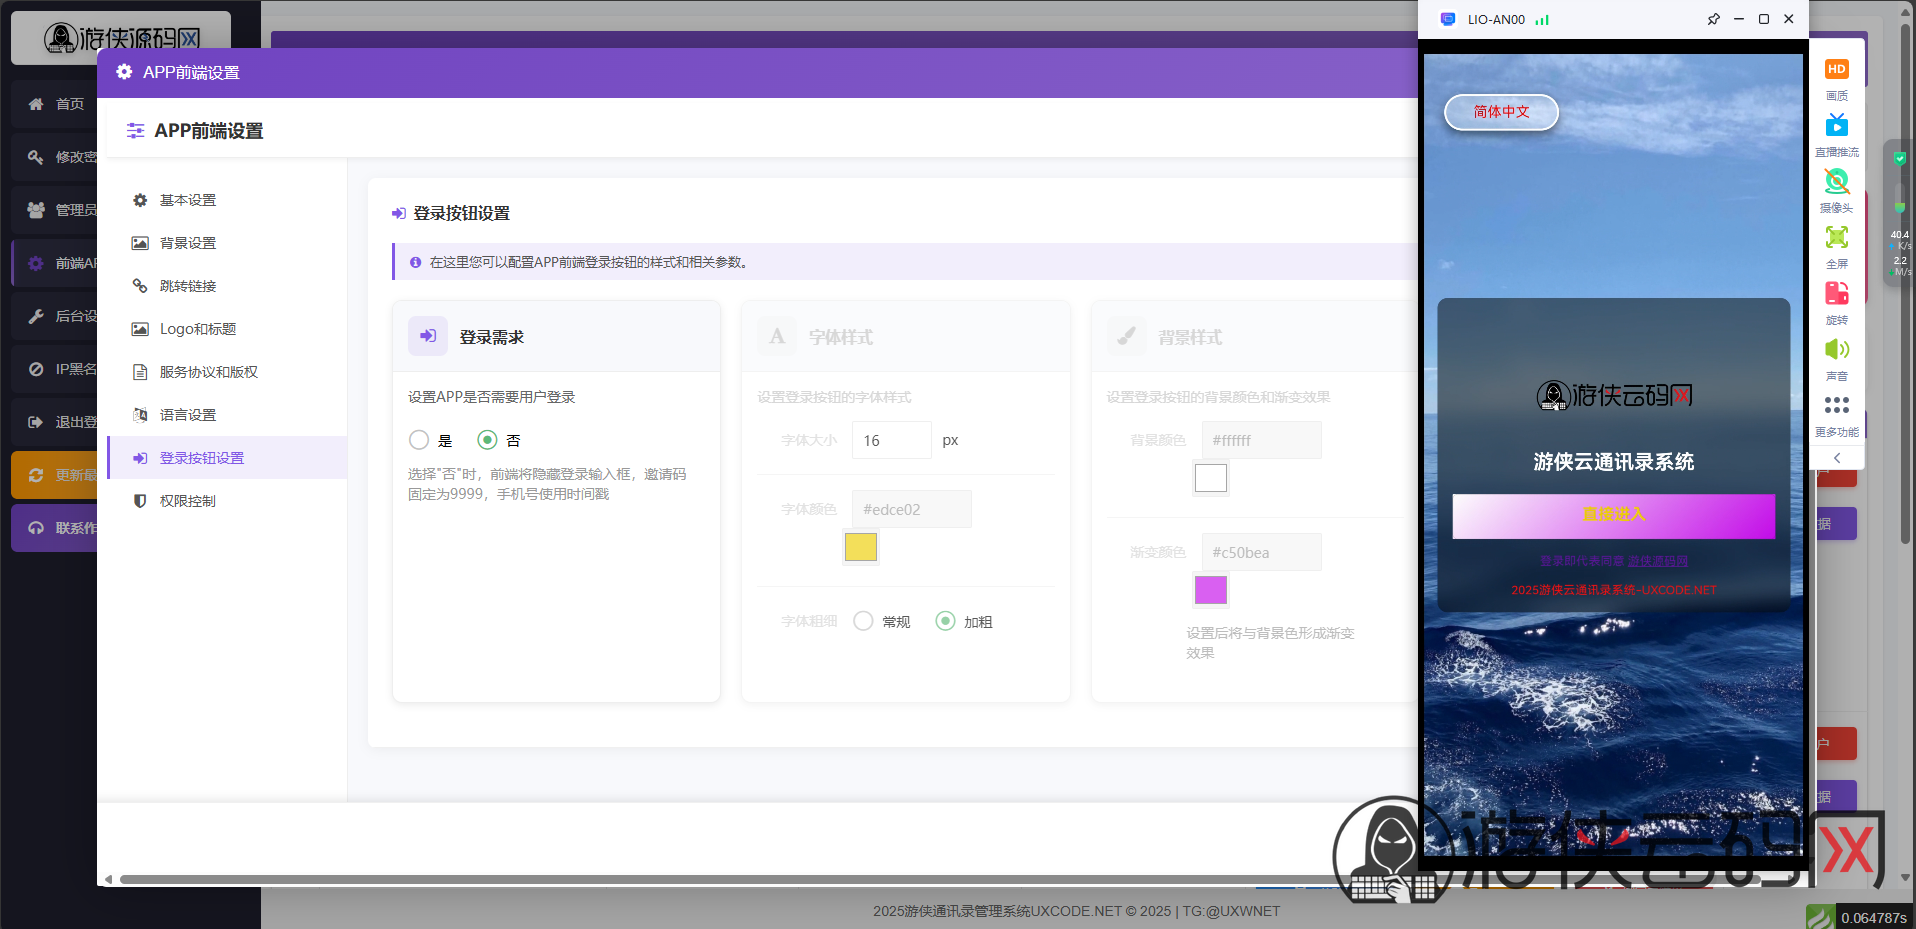Screen dimensions: 1916x929
Task: Click 简体中文 language button in phone preview
Action: [x=1501, y=112]
